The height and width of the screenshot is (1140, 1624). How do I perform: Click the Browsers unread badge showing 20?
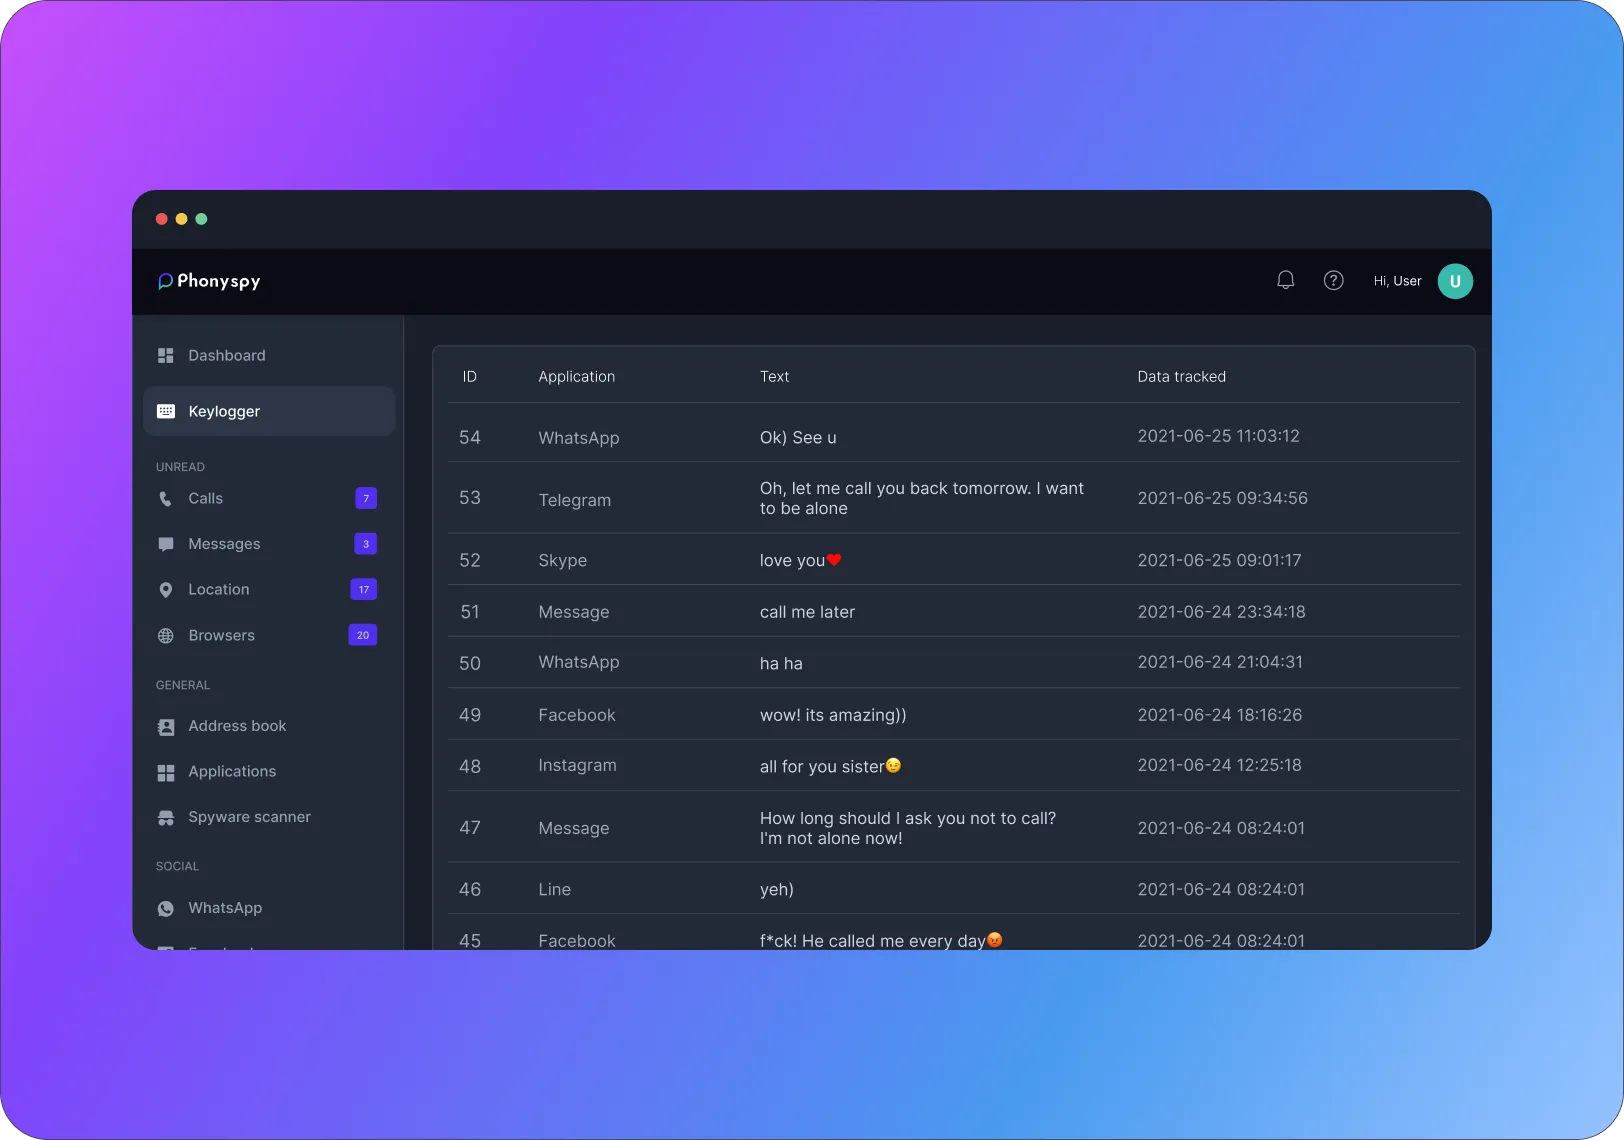coord(363,635)
